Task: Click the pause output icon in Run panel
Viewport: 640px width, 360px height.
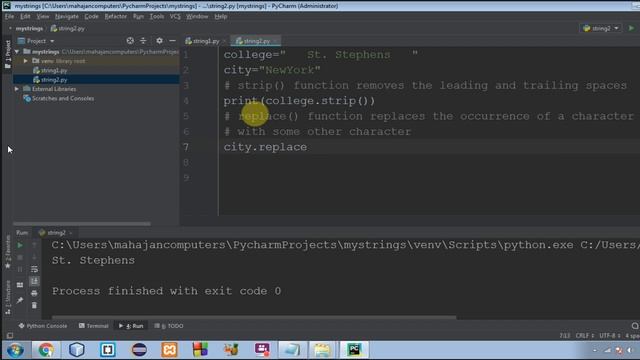Action: click(x=20, y=269)
